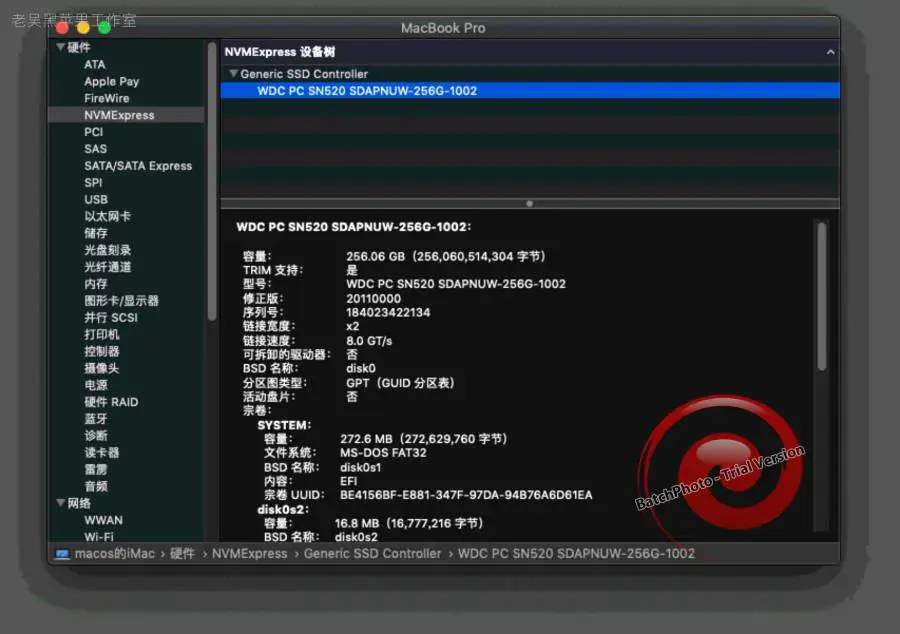Open the USB section
The height and width of the screenshot is (634, 900).
click(96, 199)
